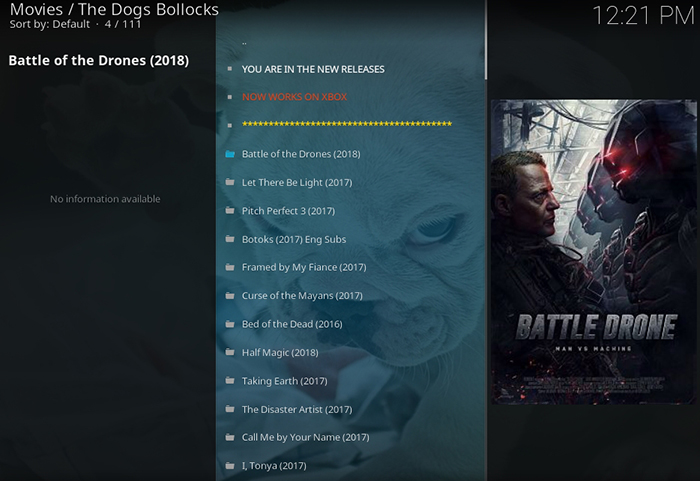Click the Sort by: Default label
The width and height of the screenshot is (700, 481).
coord(50,24)
